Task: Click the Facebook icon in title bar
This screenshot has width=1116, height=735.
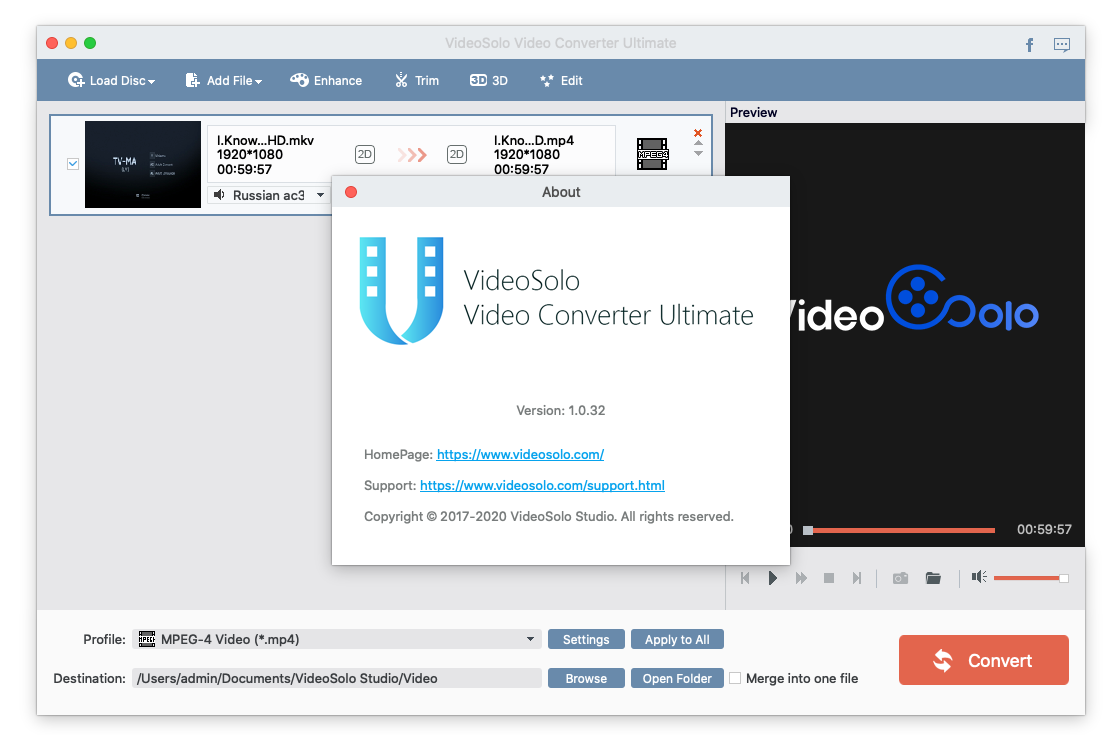Action: click(1030, 44)
